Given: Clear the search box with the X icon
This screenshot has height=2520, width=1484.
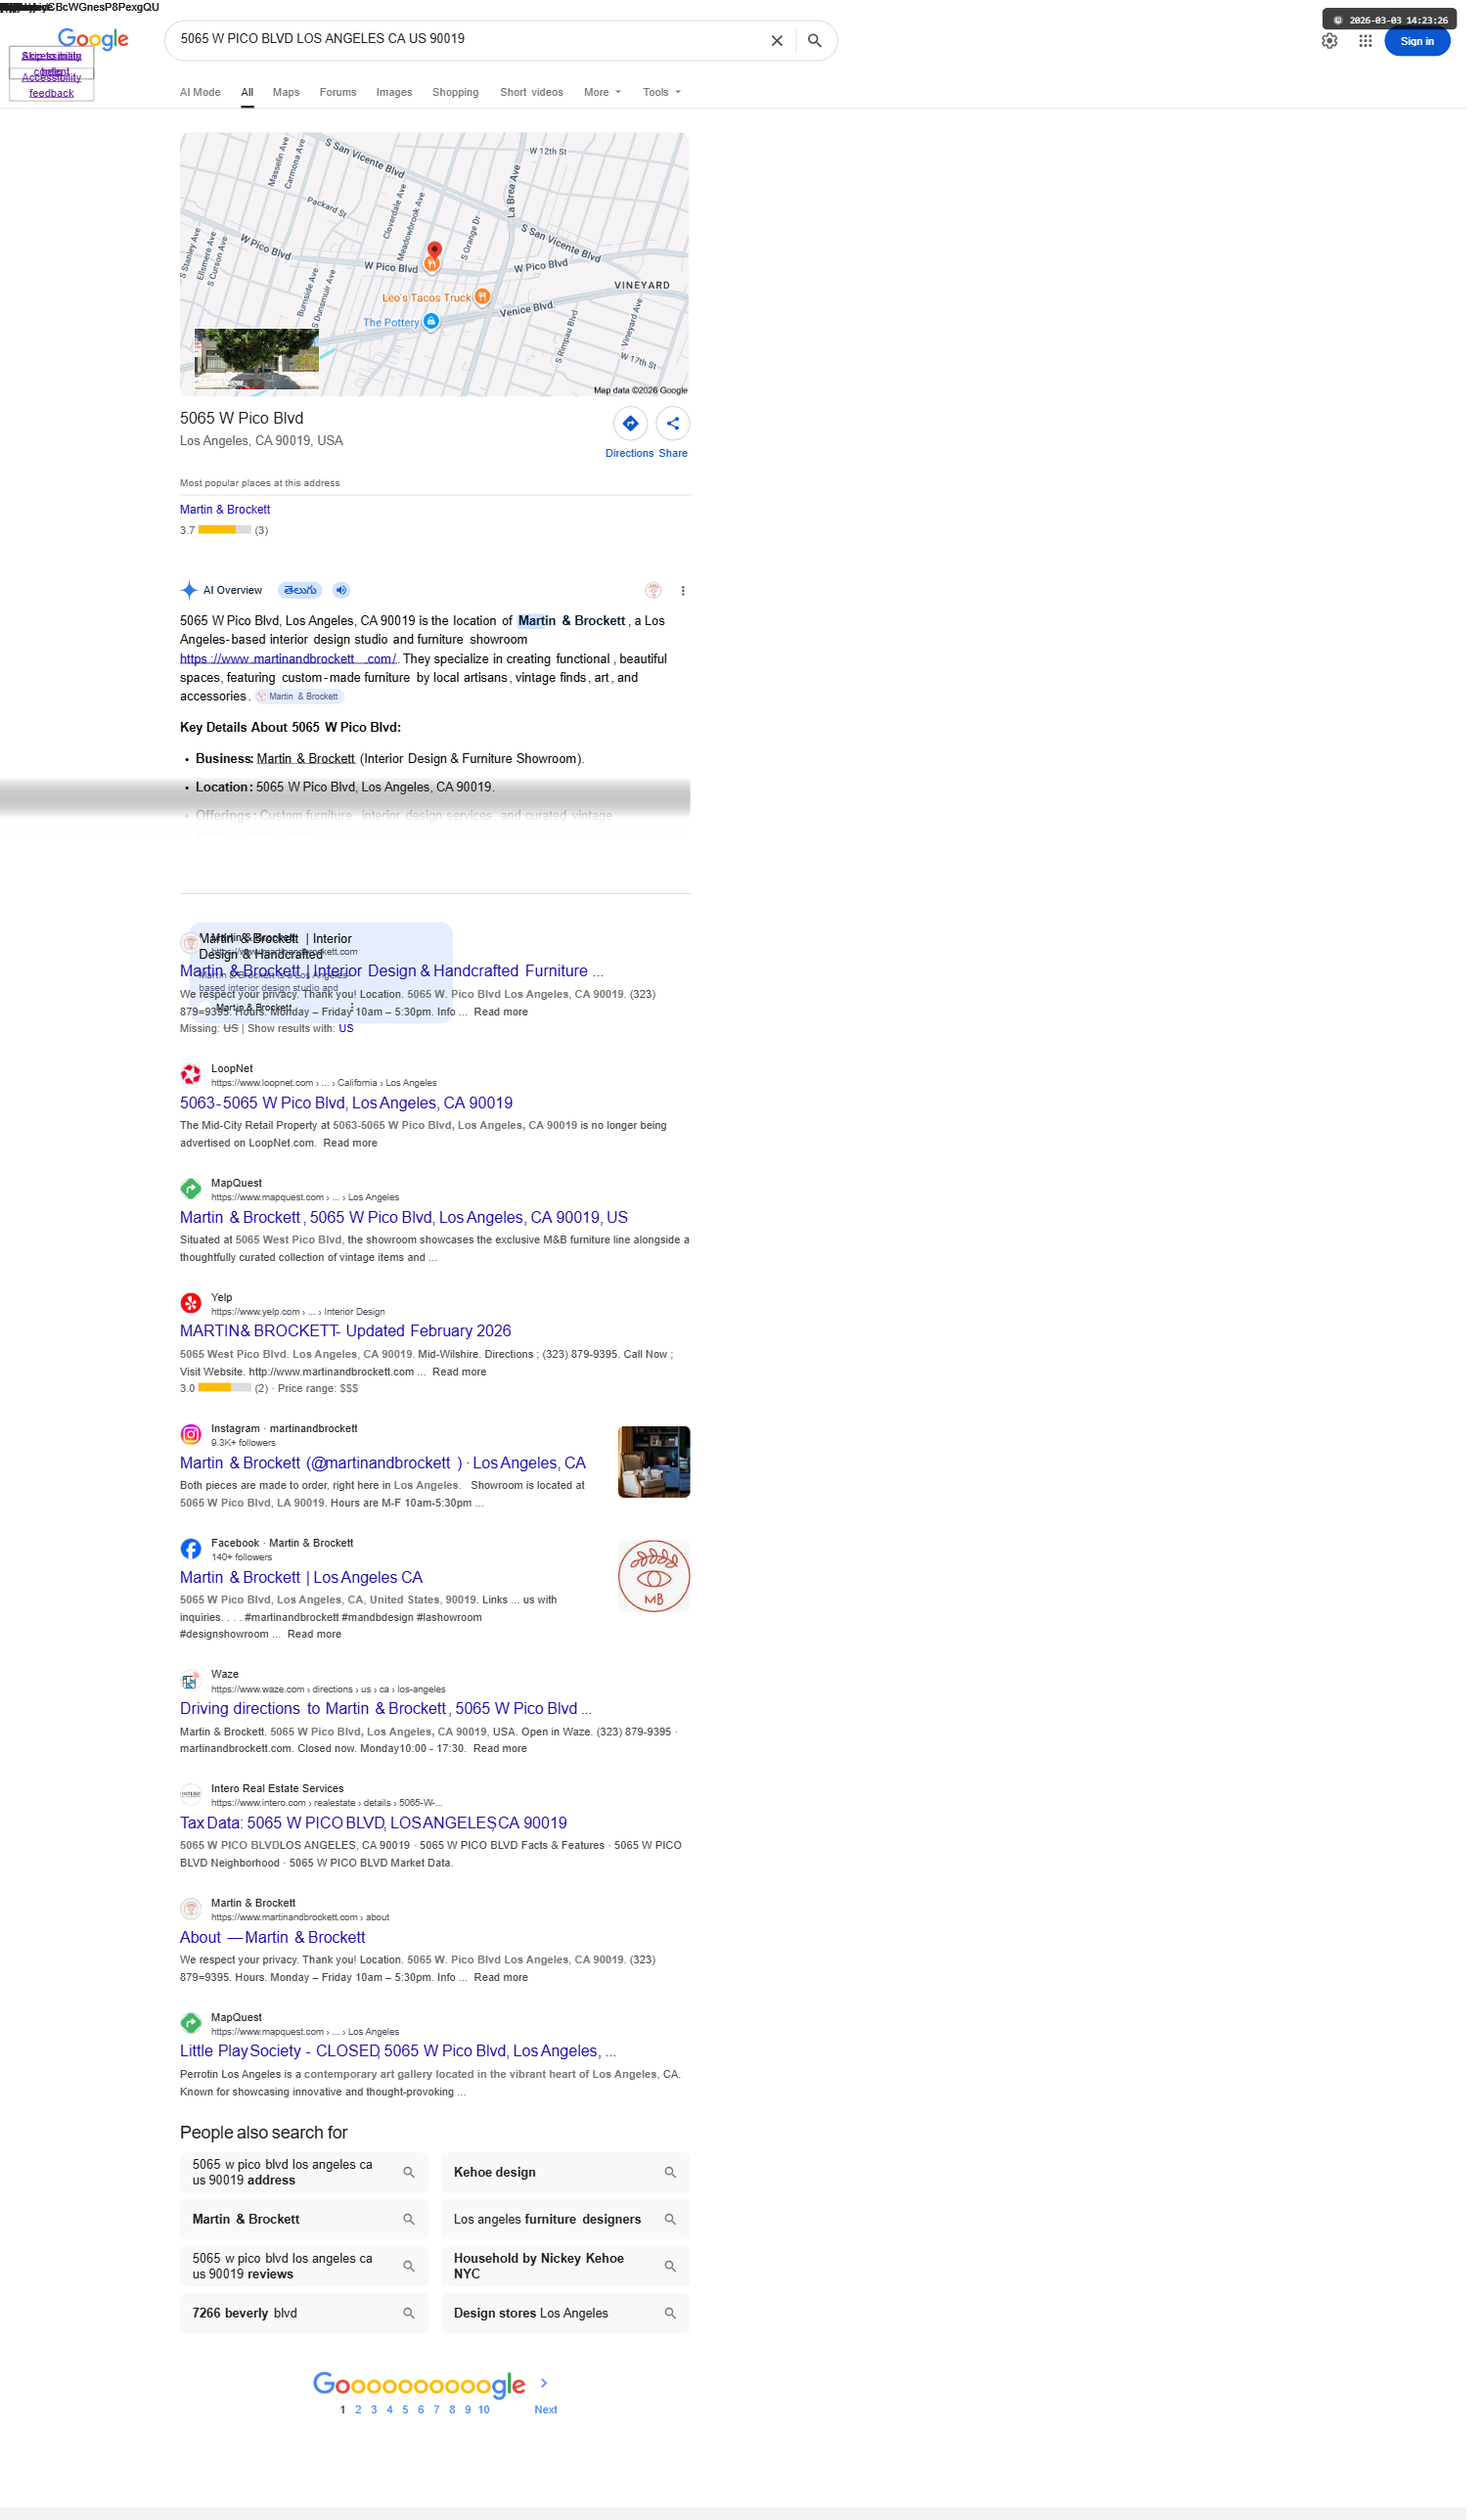Looking at the screenshot, I should 785,41.
